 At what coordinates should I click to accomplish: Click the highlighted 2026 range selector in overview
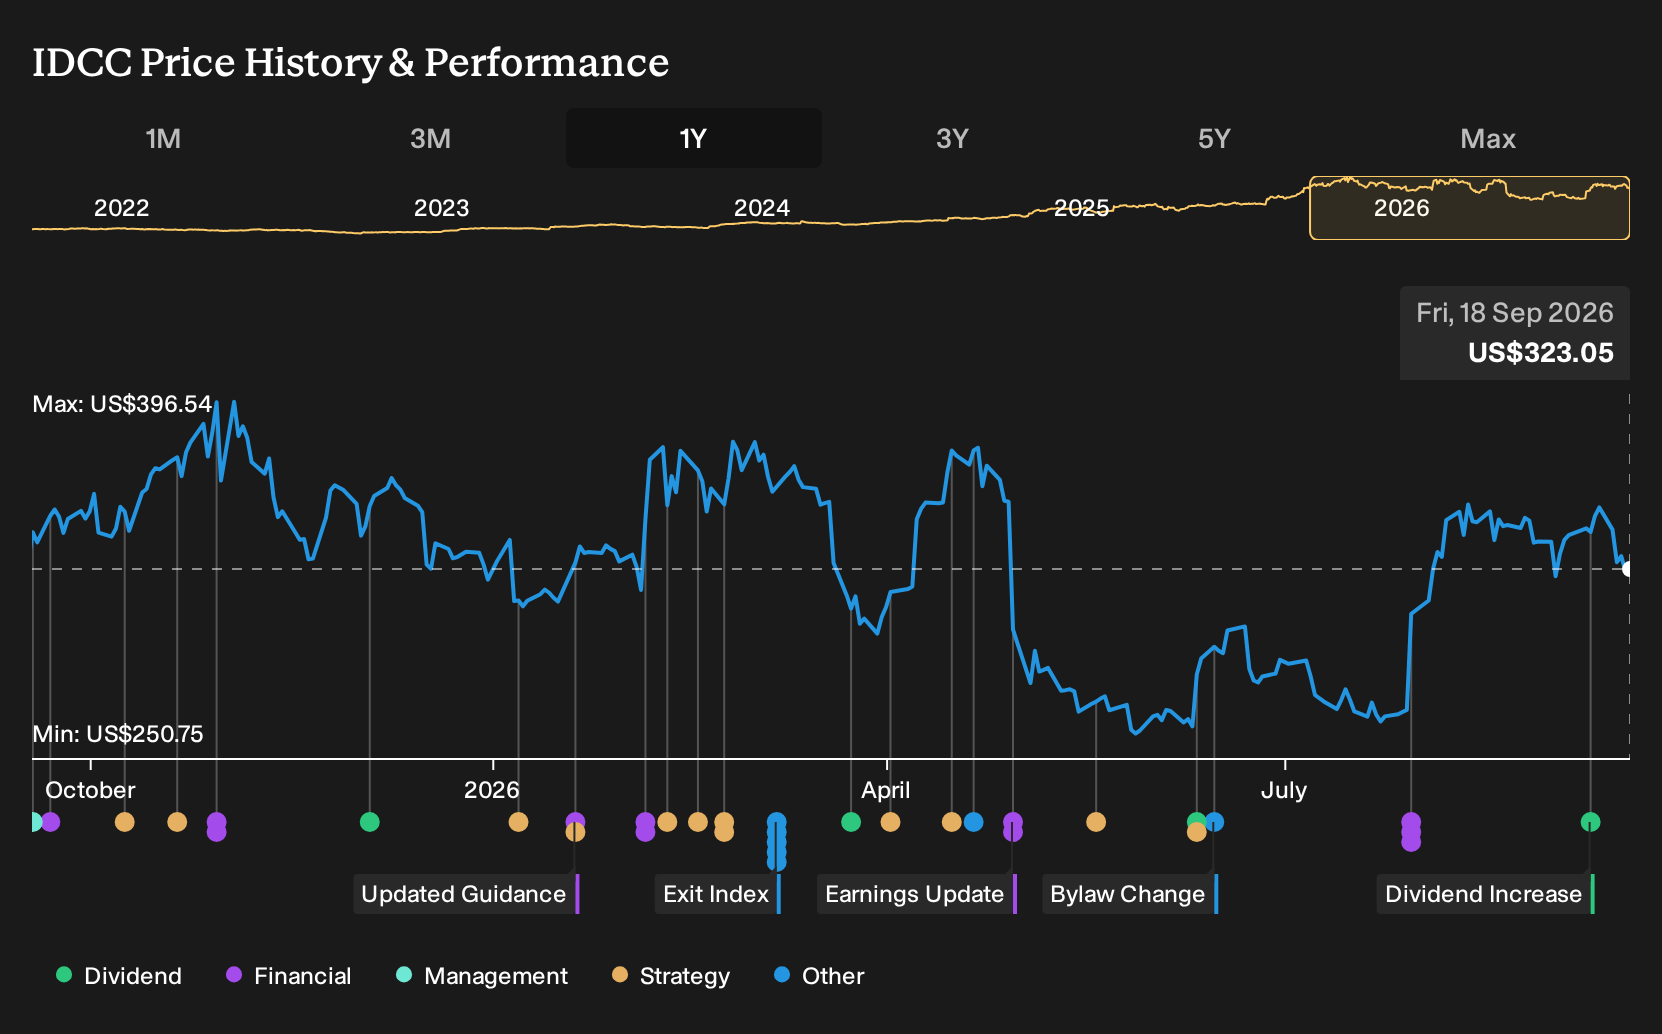[1470, 208]
